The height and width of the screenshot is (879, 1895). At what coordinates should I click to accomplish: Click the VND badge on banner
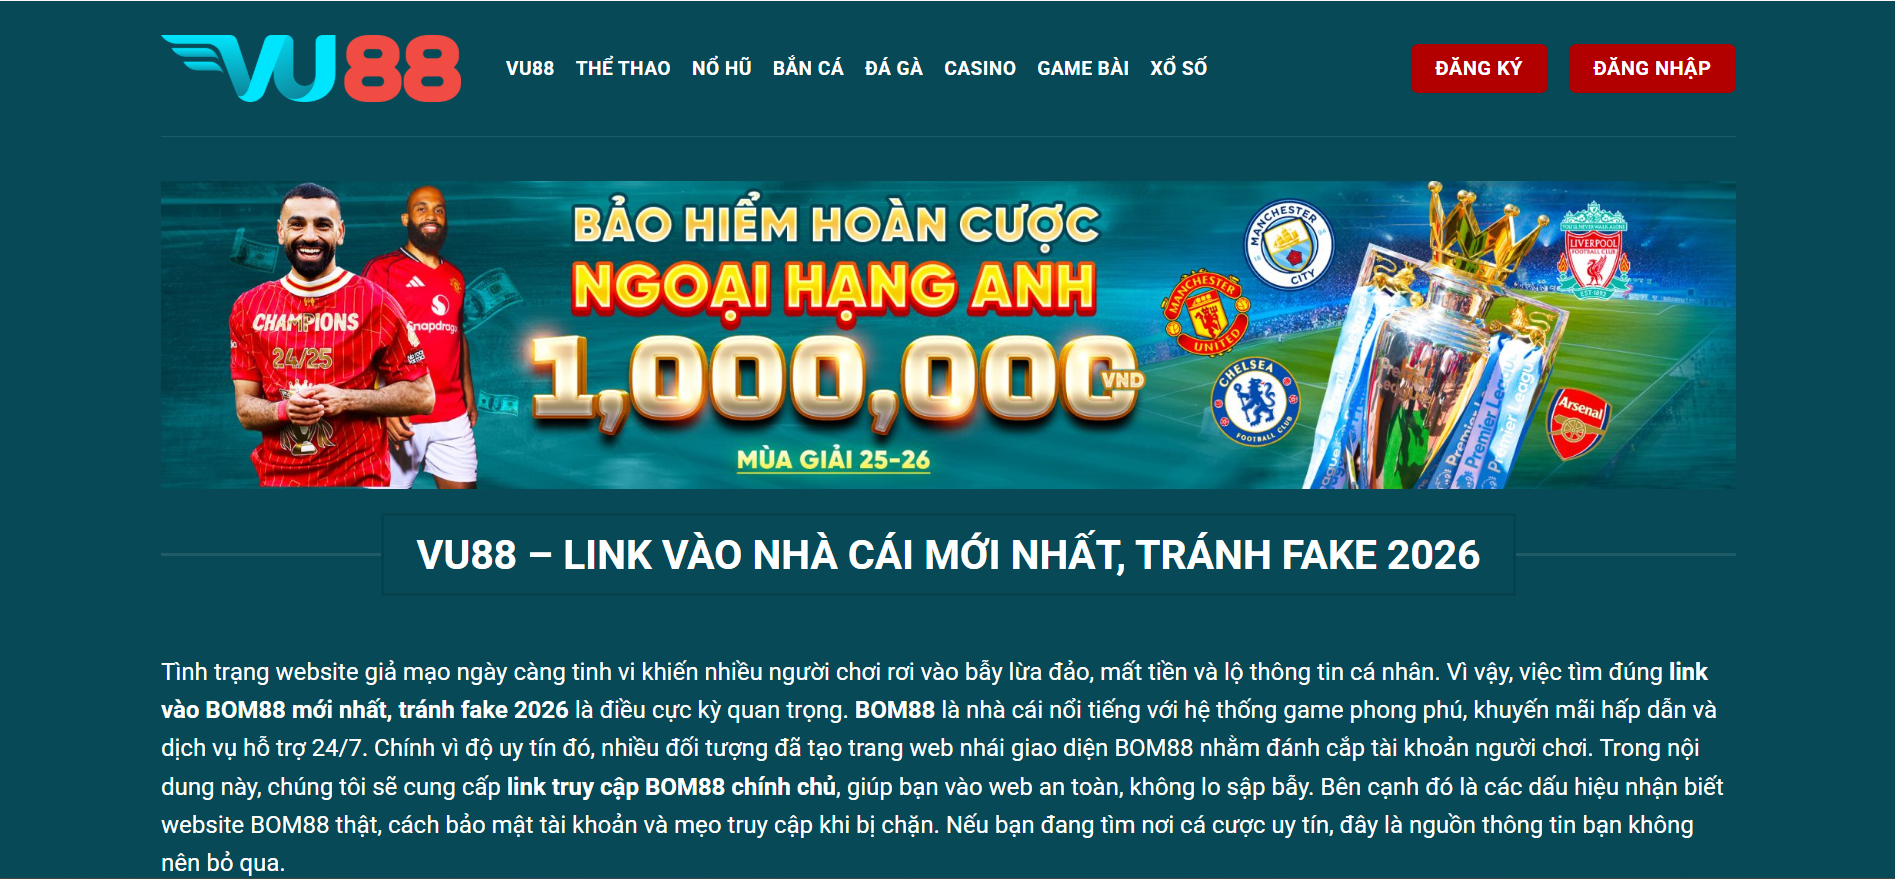1123,380
